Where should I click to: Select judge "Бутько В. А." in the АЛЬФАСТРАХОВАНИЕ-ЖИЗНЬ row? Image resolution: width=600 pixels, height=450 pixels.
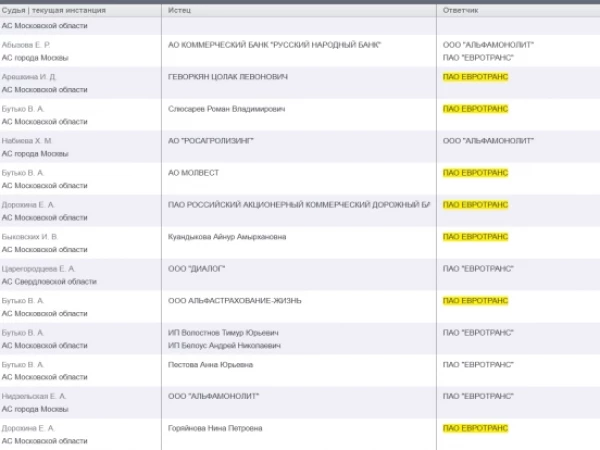(23, 301)
